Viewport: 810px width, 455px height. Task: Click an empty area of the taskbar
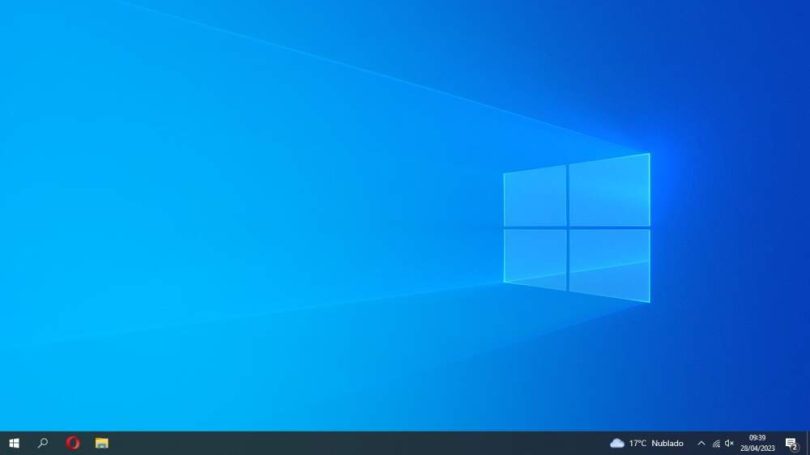pos(350,443)
